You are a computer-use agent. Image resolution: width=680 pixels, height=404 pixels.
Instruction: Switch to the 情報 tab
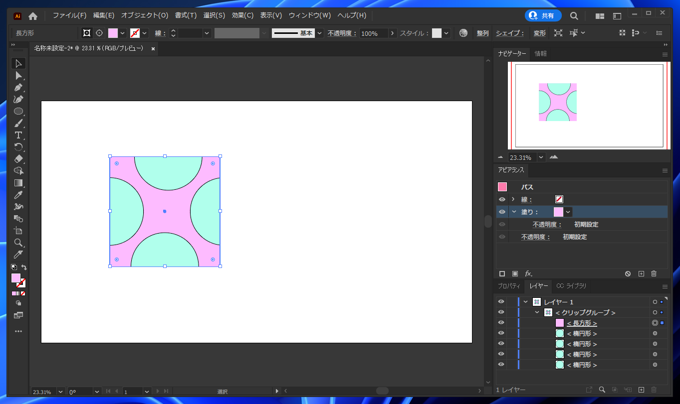pos(540,54)
